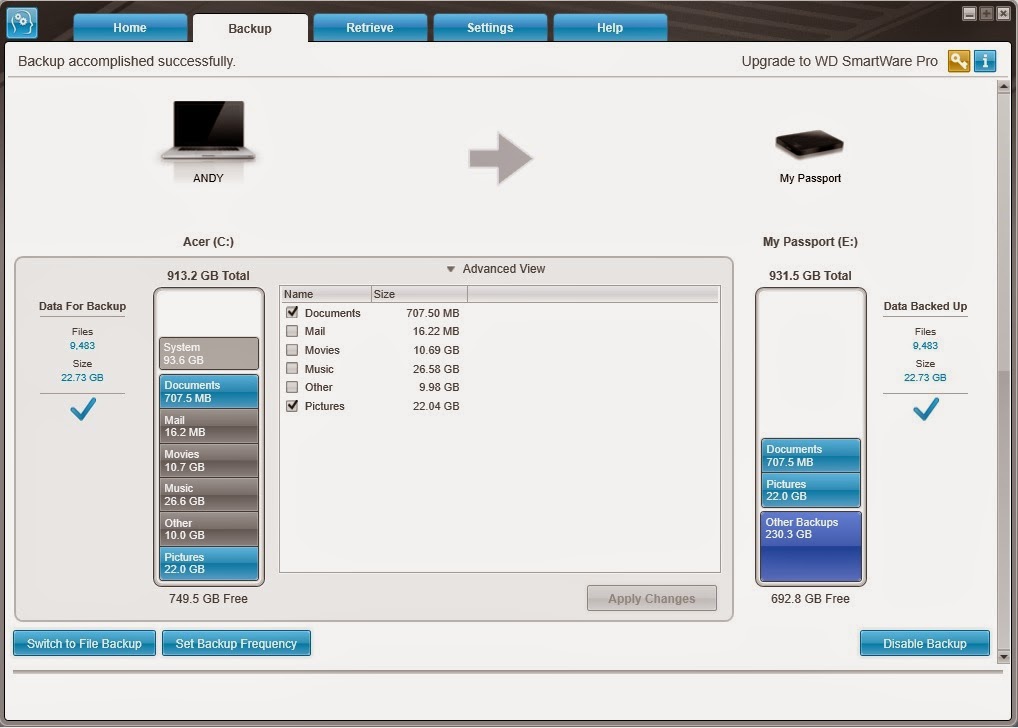Click the Data Backed Up checkmark icon
This screenshot has height=728, width=1018.
(x=926, y=409)
